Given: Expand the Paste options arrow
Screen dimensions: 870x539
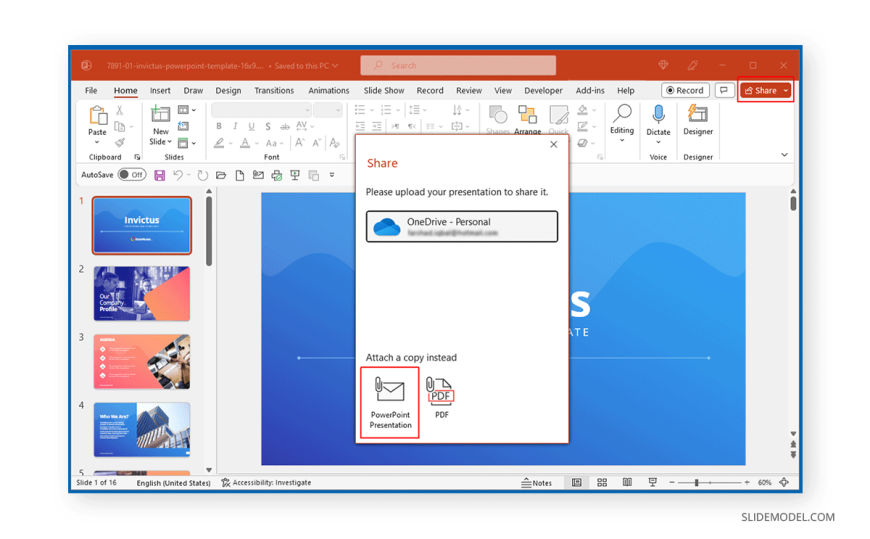Looking at the screenshot, I should [97, 143].
